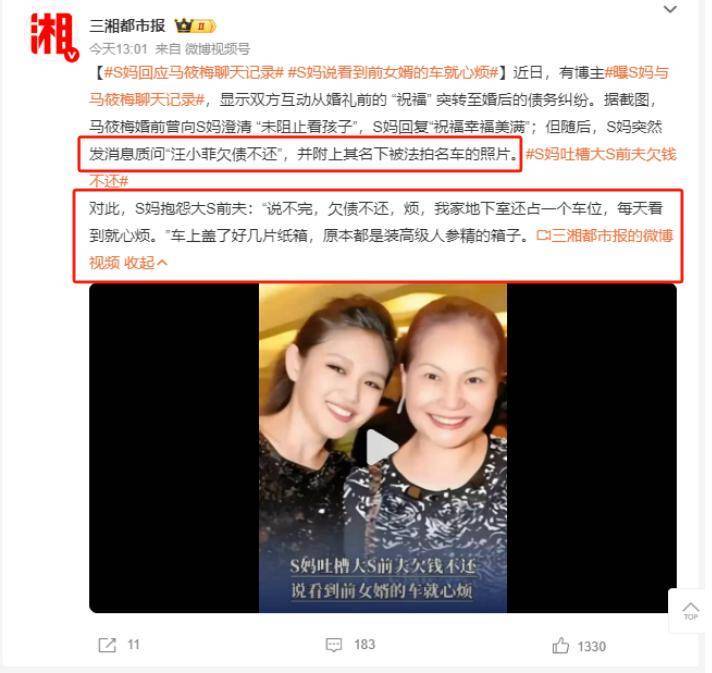The width and height of the screenshot is (712, 673).
Task: Open the post options chevron menu
Action: coord(670,9)
